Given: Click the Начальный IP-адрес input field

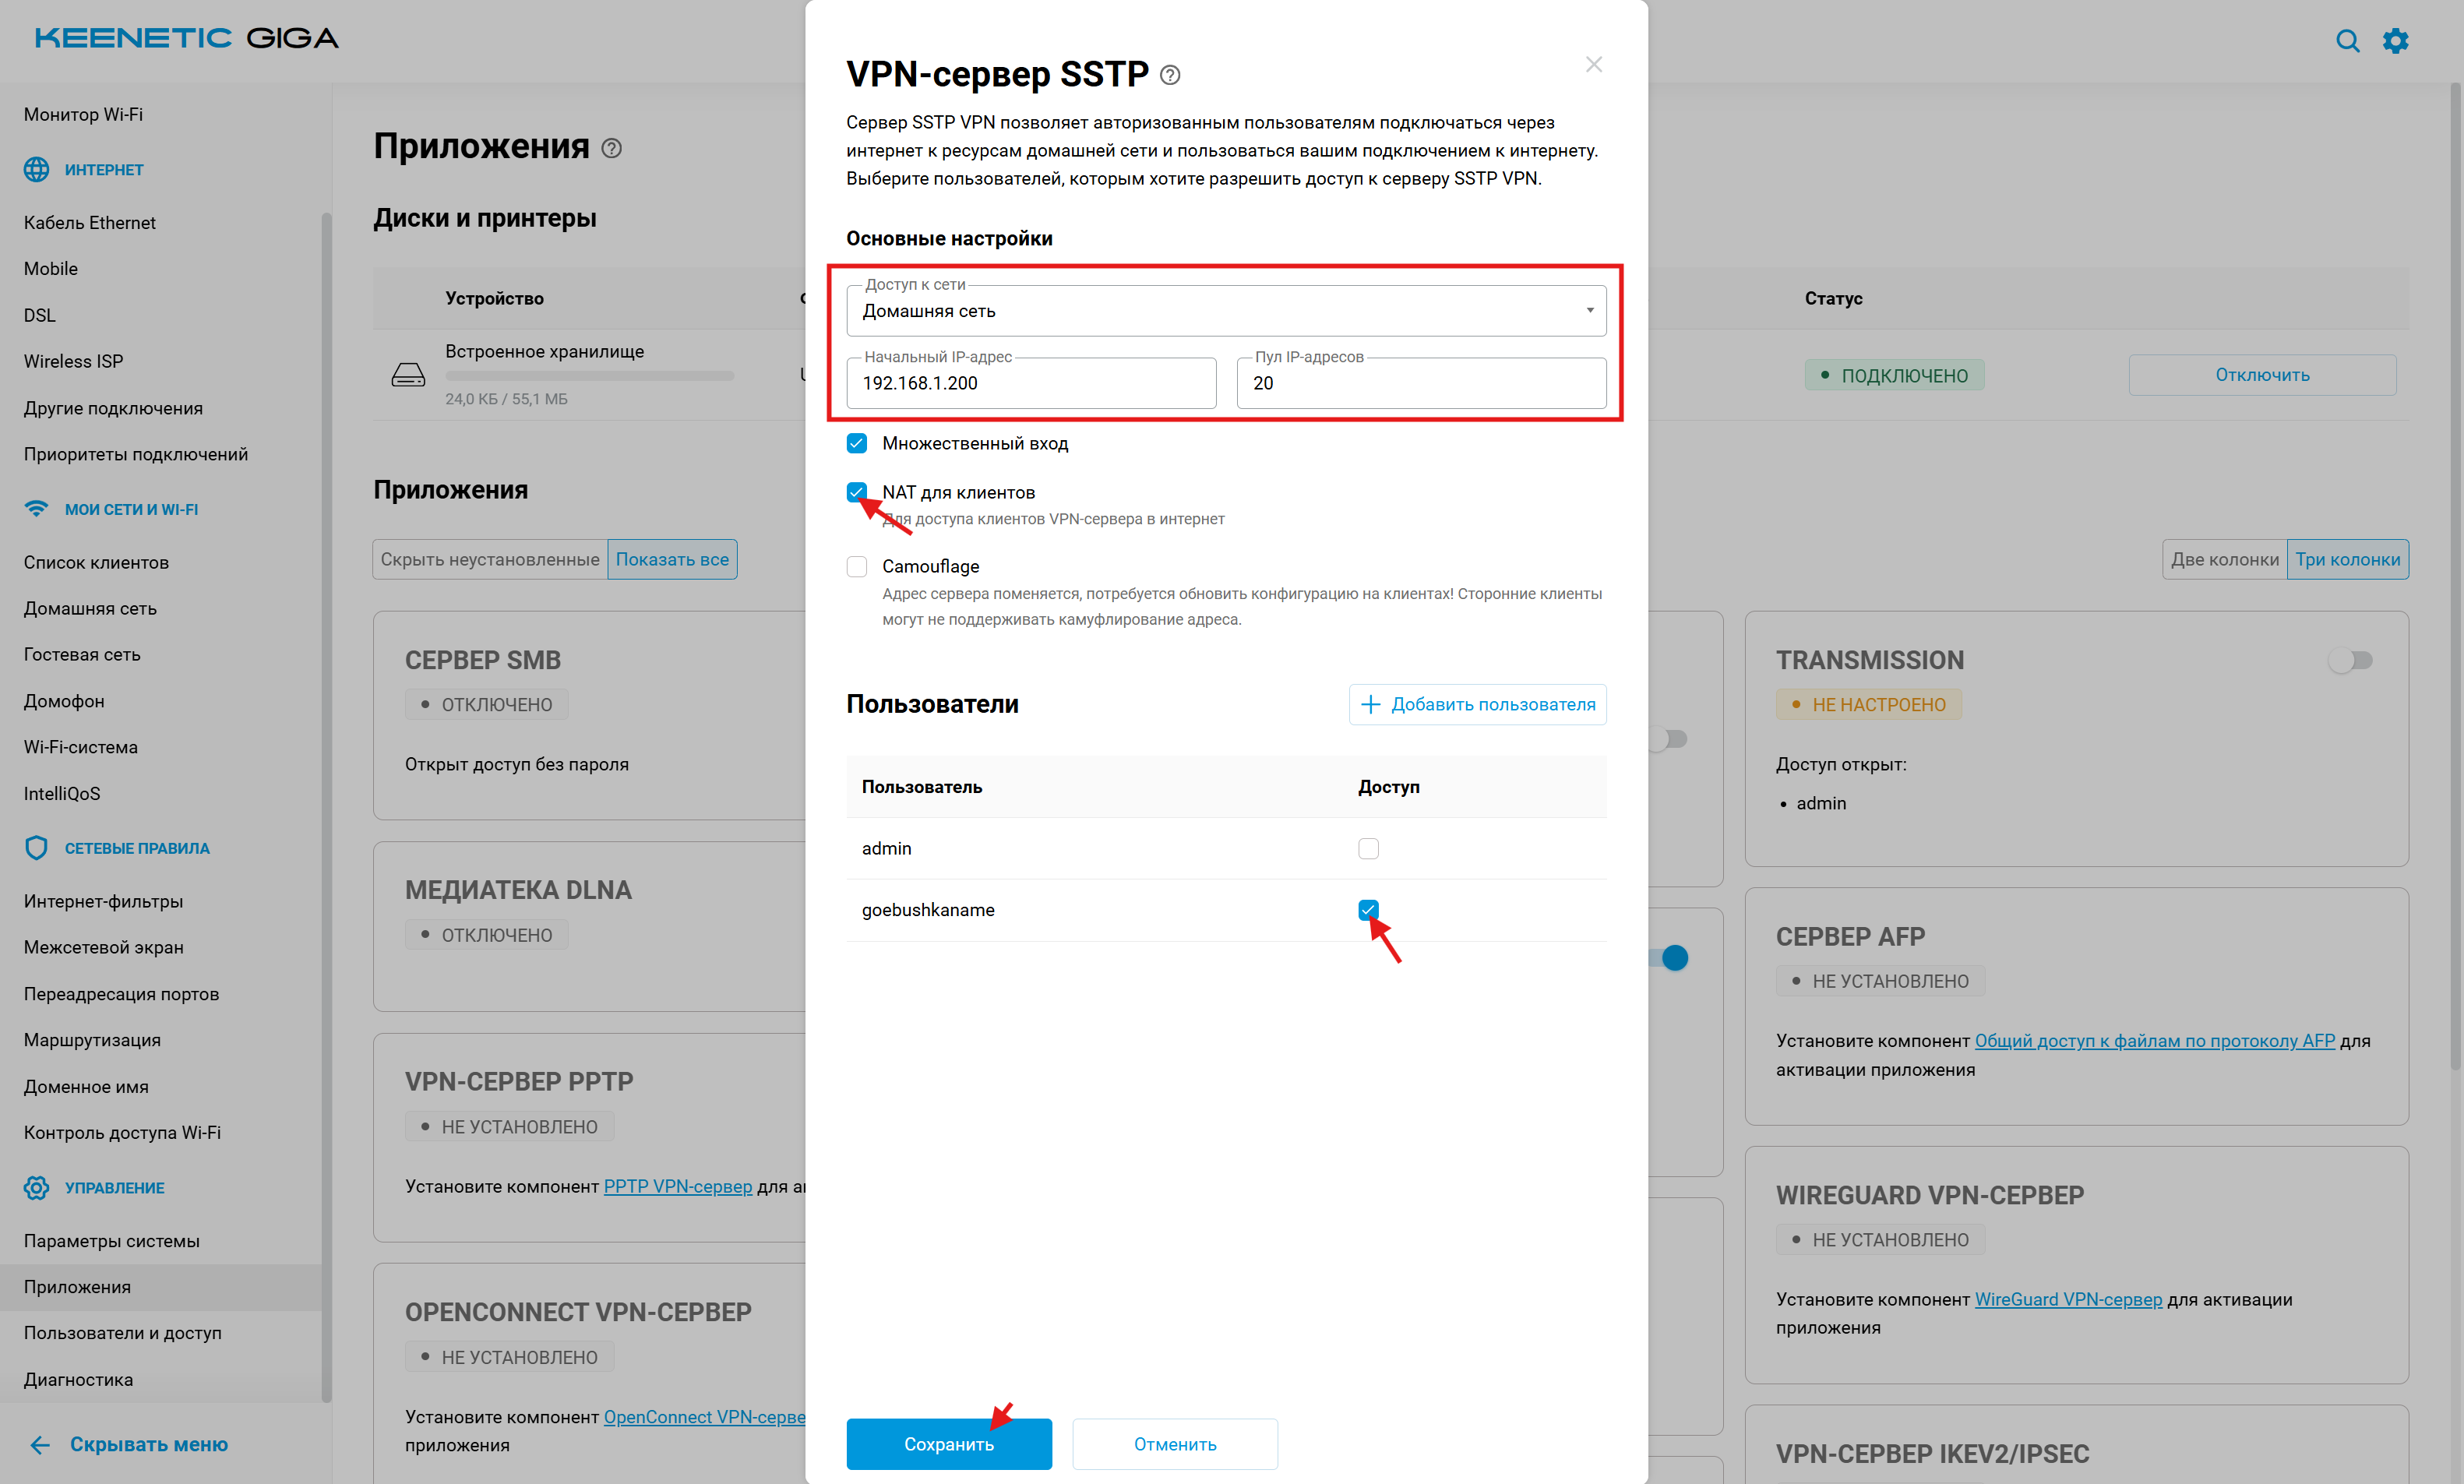Looking at the screenshot, I should (x=1031, y=383).
